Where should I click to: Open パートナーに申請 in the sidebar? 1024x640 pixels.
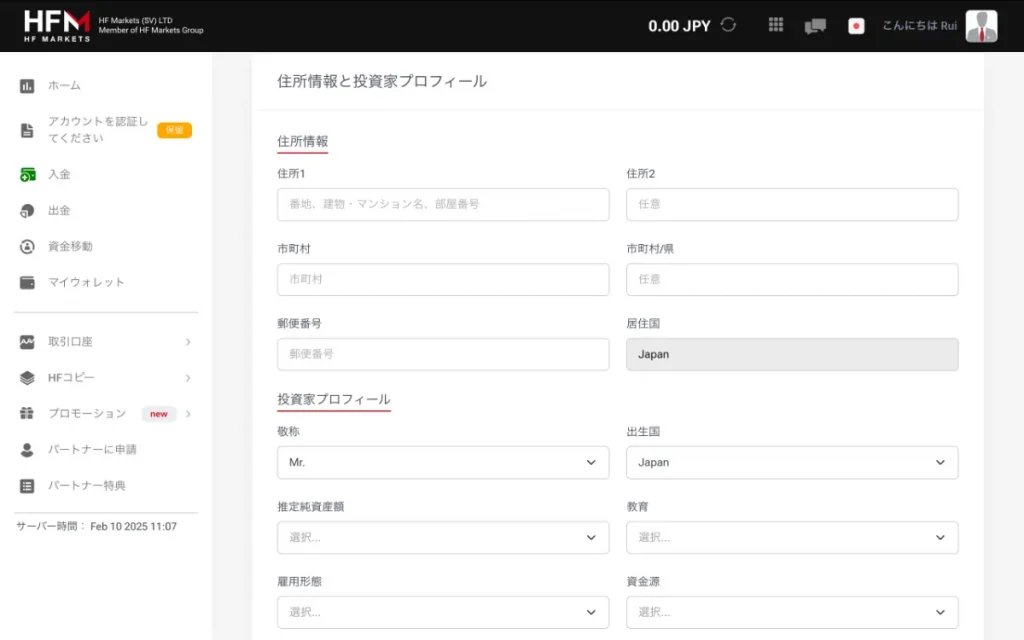[92, 449]
